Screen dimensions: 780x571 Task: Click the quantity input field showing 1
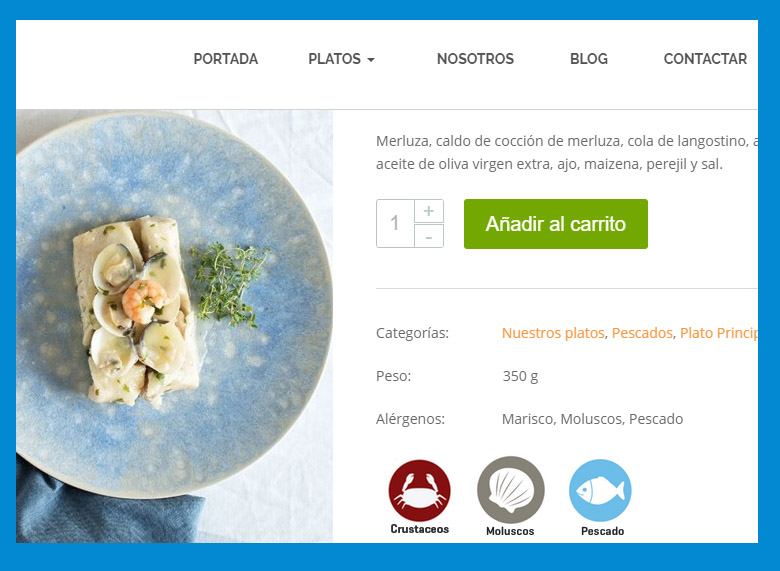pos(395,223)
